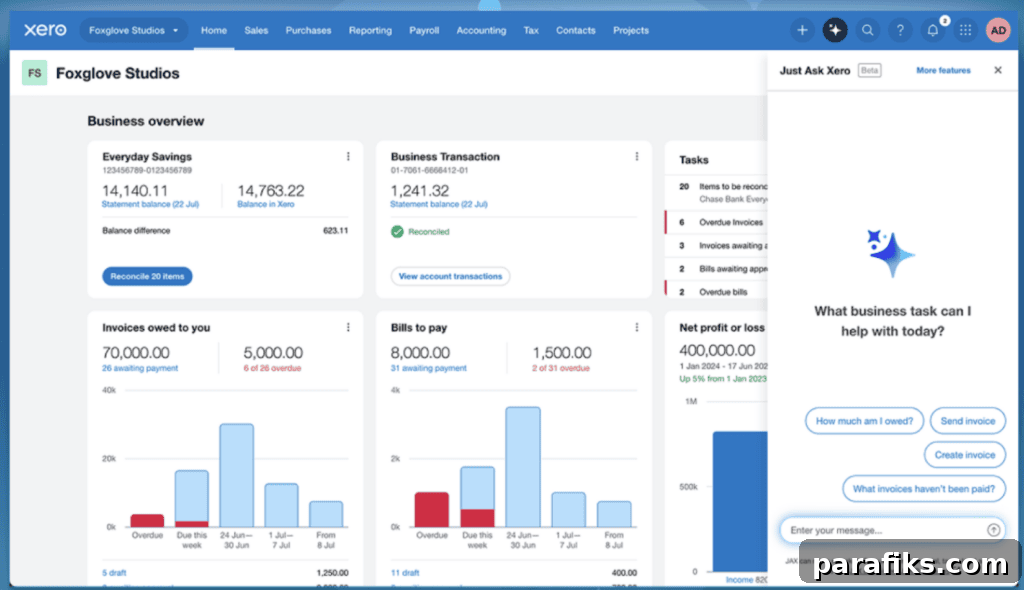Open Business Transaction Statement balance link
The image size is (1024, 590).
coord(439,204)
